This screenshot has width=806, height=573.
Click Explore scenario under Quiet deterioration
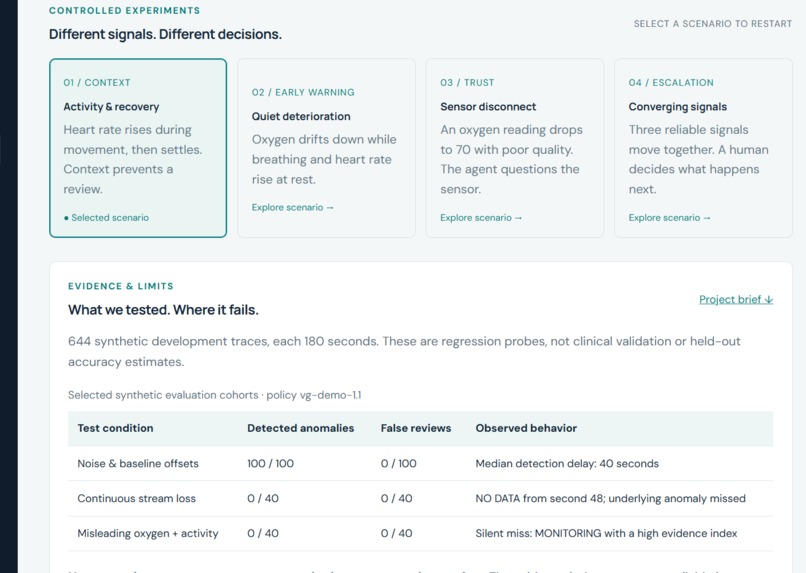pyautogui.click(x=292, y=208)
